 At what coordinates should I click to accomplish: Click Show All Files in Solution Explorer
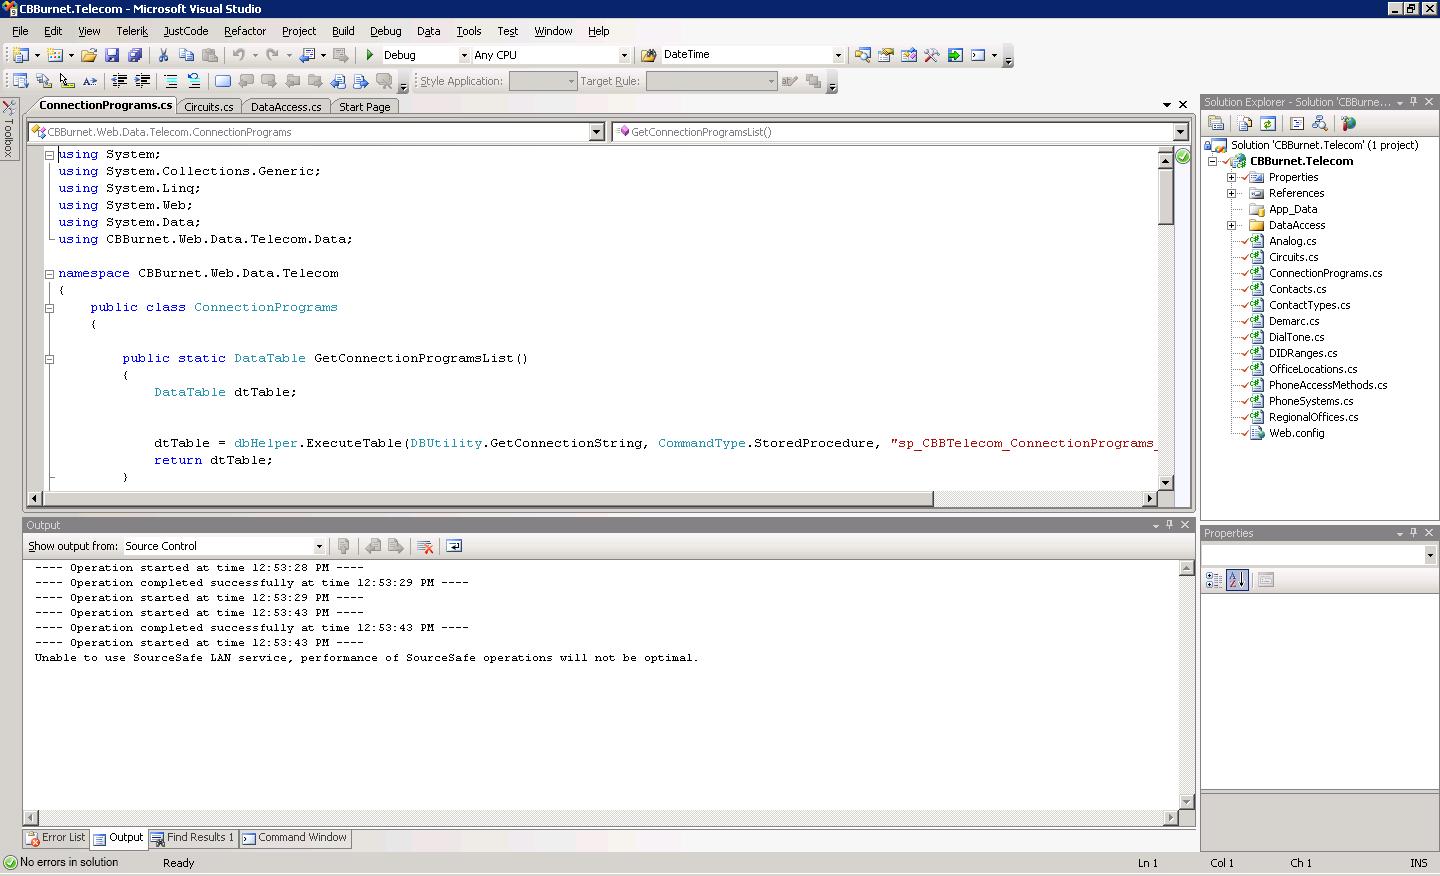tap(1245, 123)
